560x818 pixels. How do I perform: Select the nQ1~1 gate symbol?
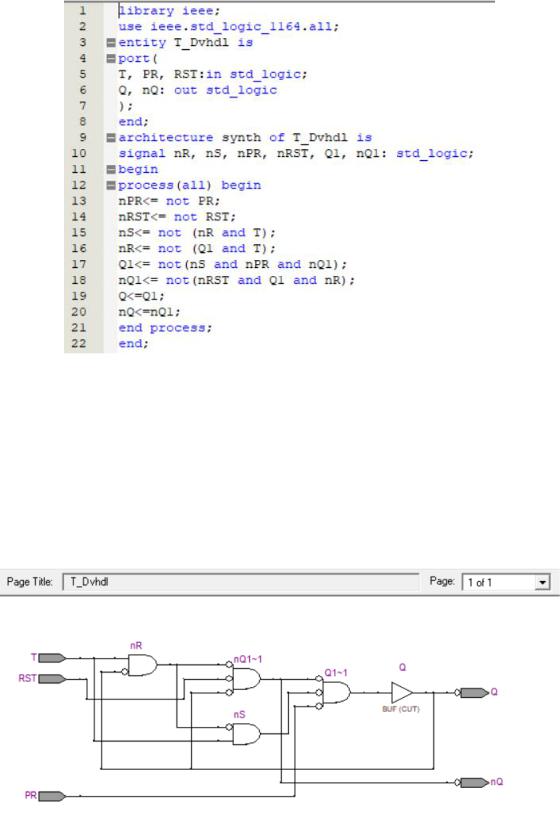point(246,679)
